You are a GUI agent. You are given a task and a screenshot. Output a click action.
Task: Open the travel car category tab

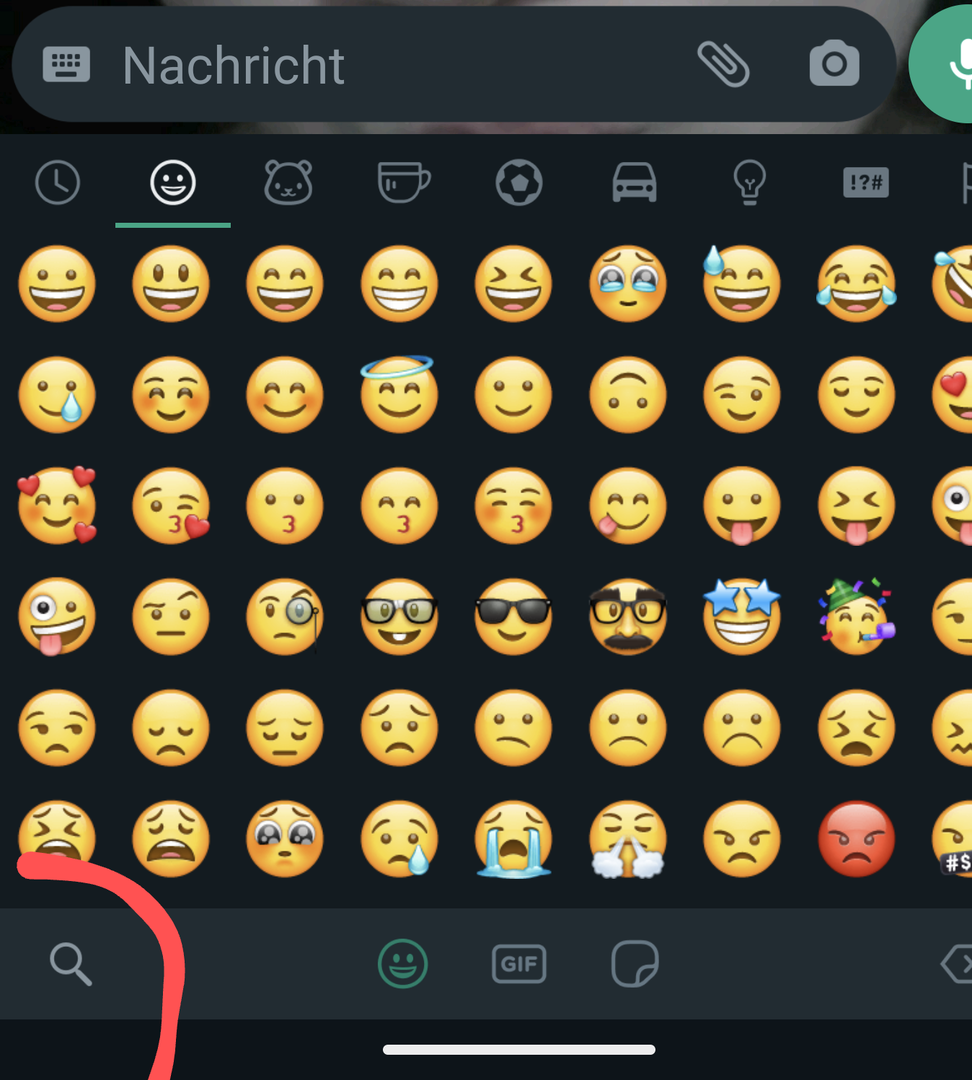pos(634,183)
